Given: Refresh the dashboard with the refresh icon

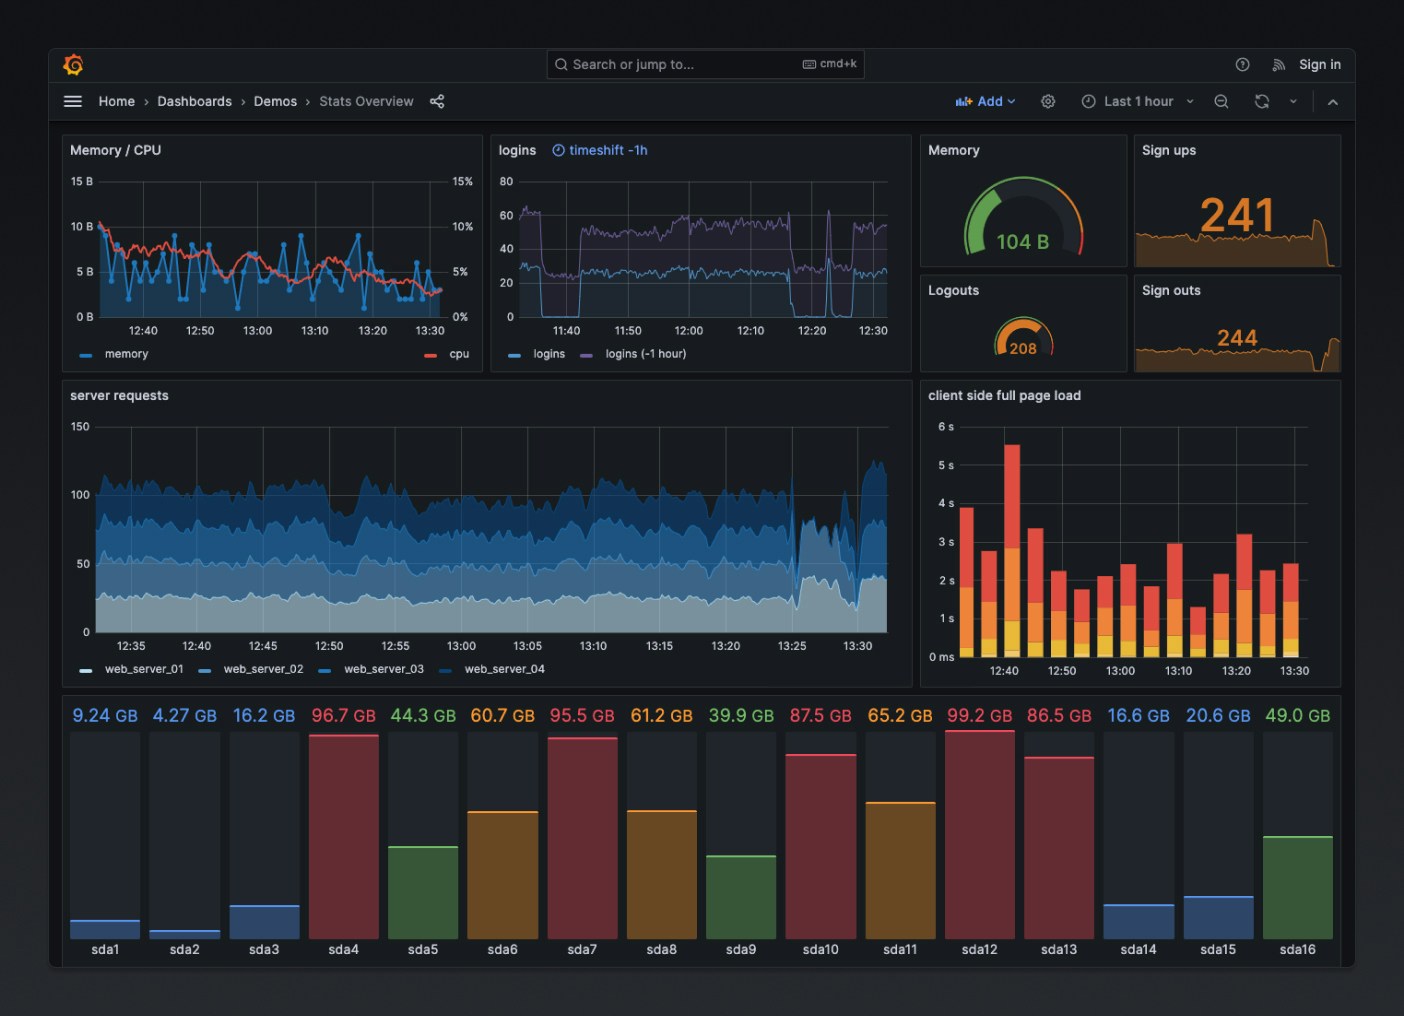Looking at the screenshot, I should coord(1262,101).
